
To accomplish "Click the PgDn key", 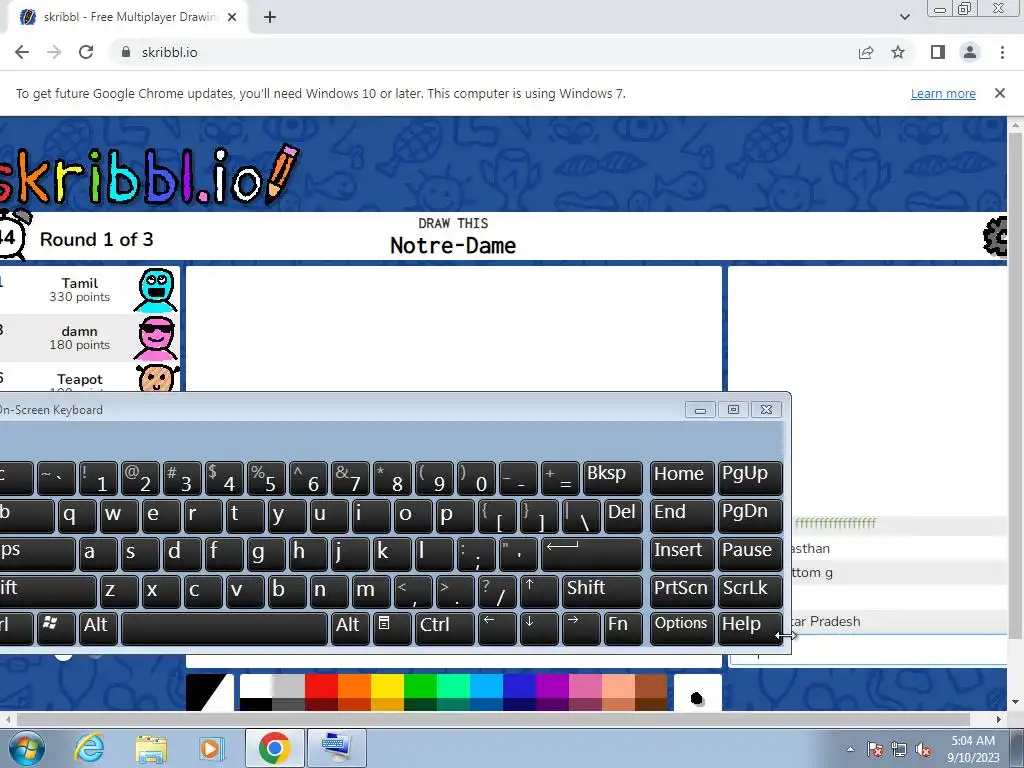I will tap(750, 515).
